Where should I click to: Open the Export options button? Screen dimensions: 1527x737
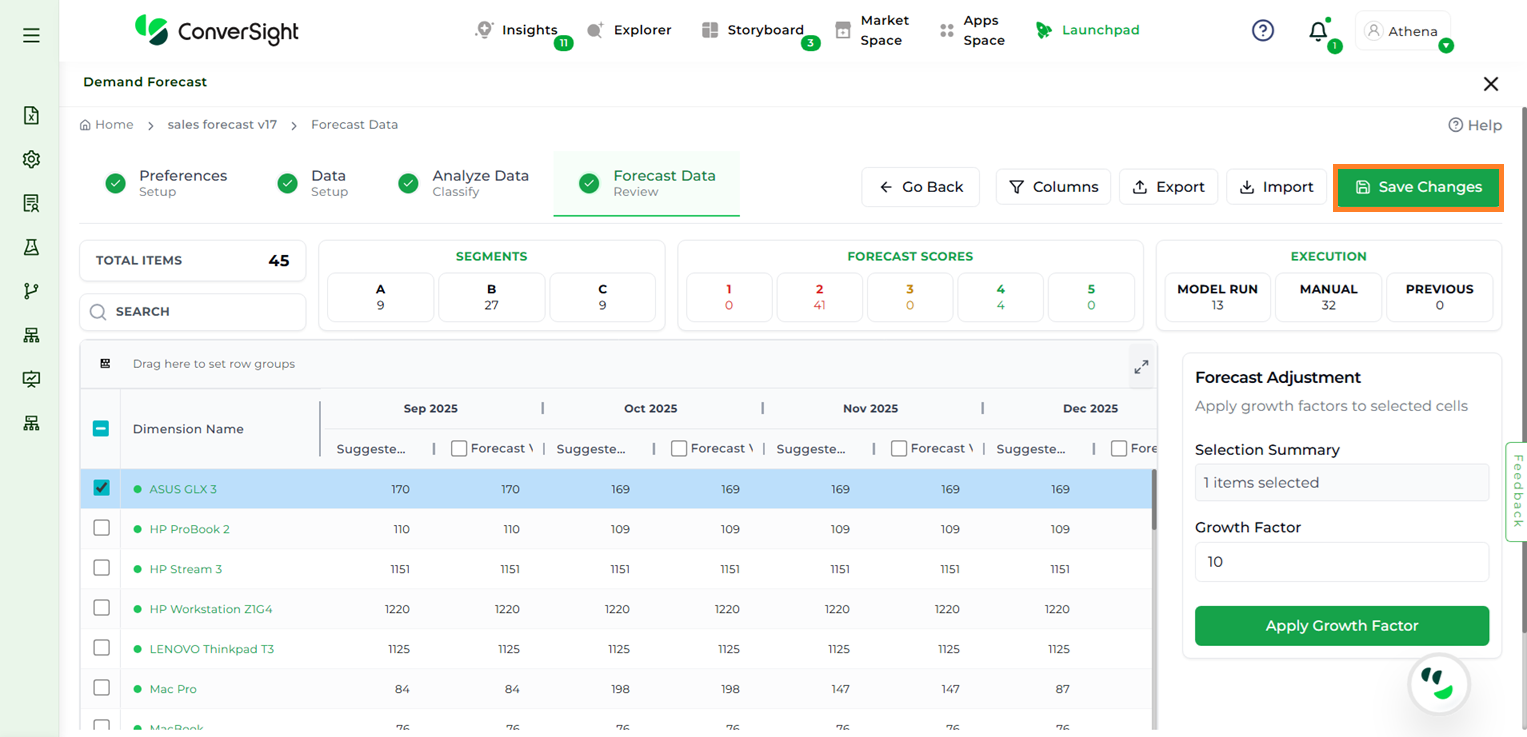point(1168,187)
